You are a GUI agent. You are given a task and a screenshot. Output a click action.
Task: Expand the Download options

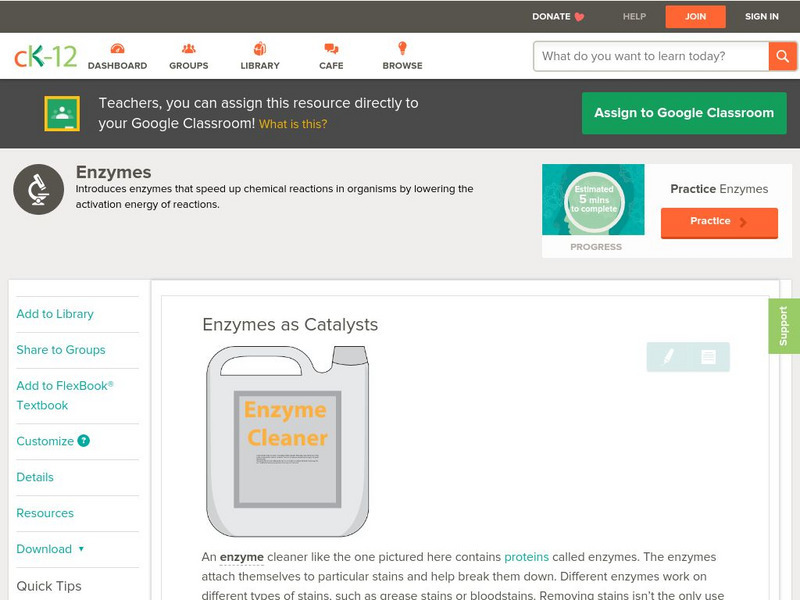(x=44, y=549)
